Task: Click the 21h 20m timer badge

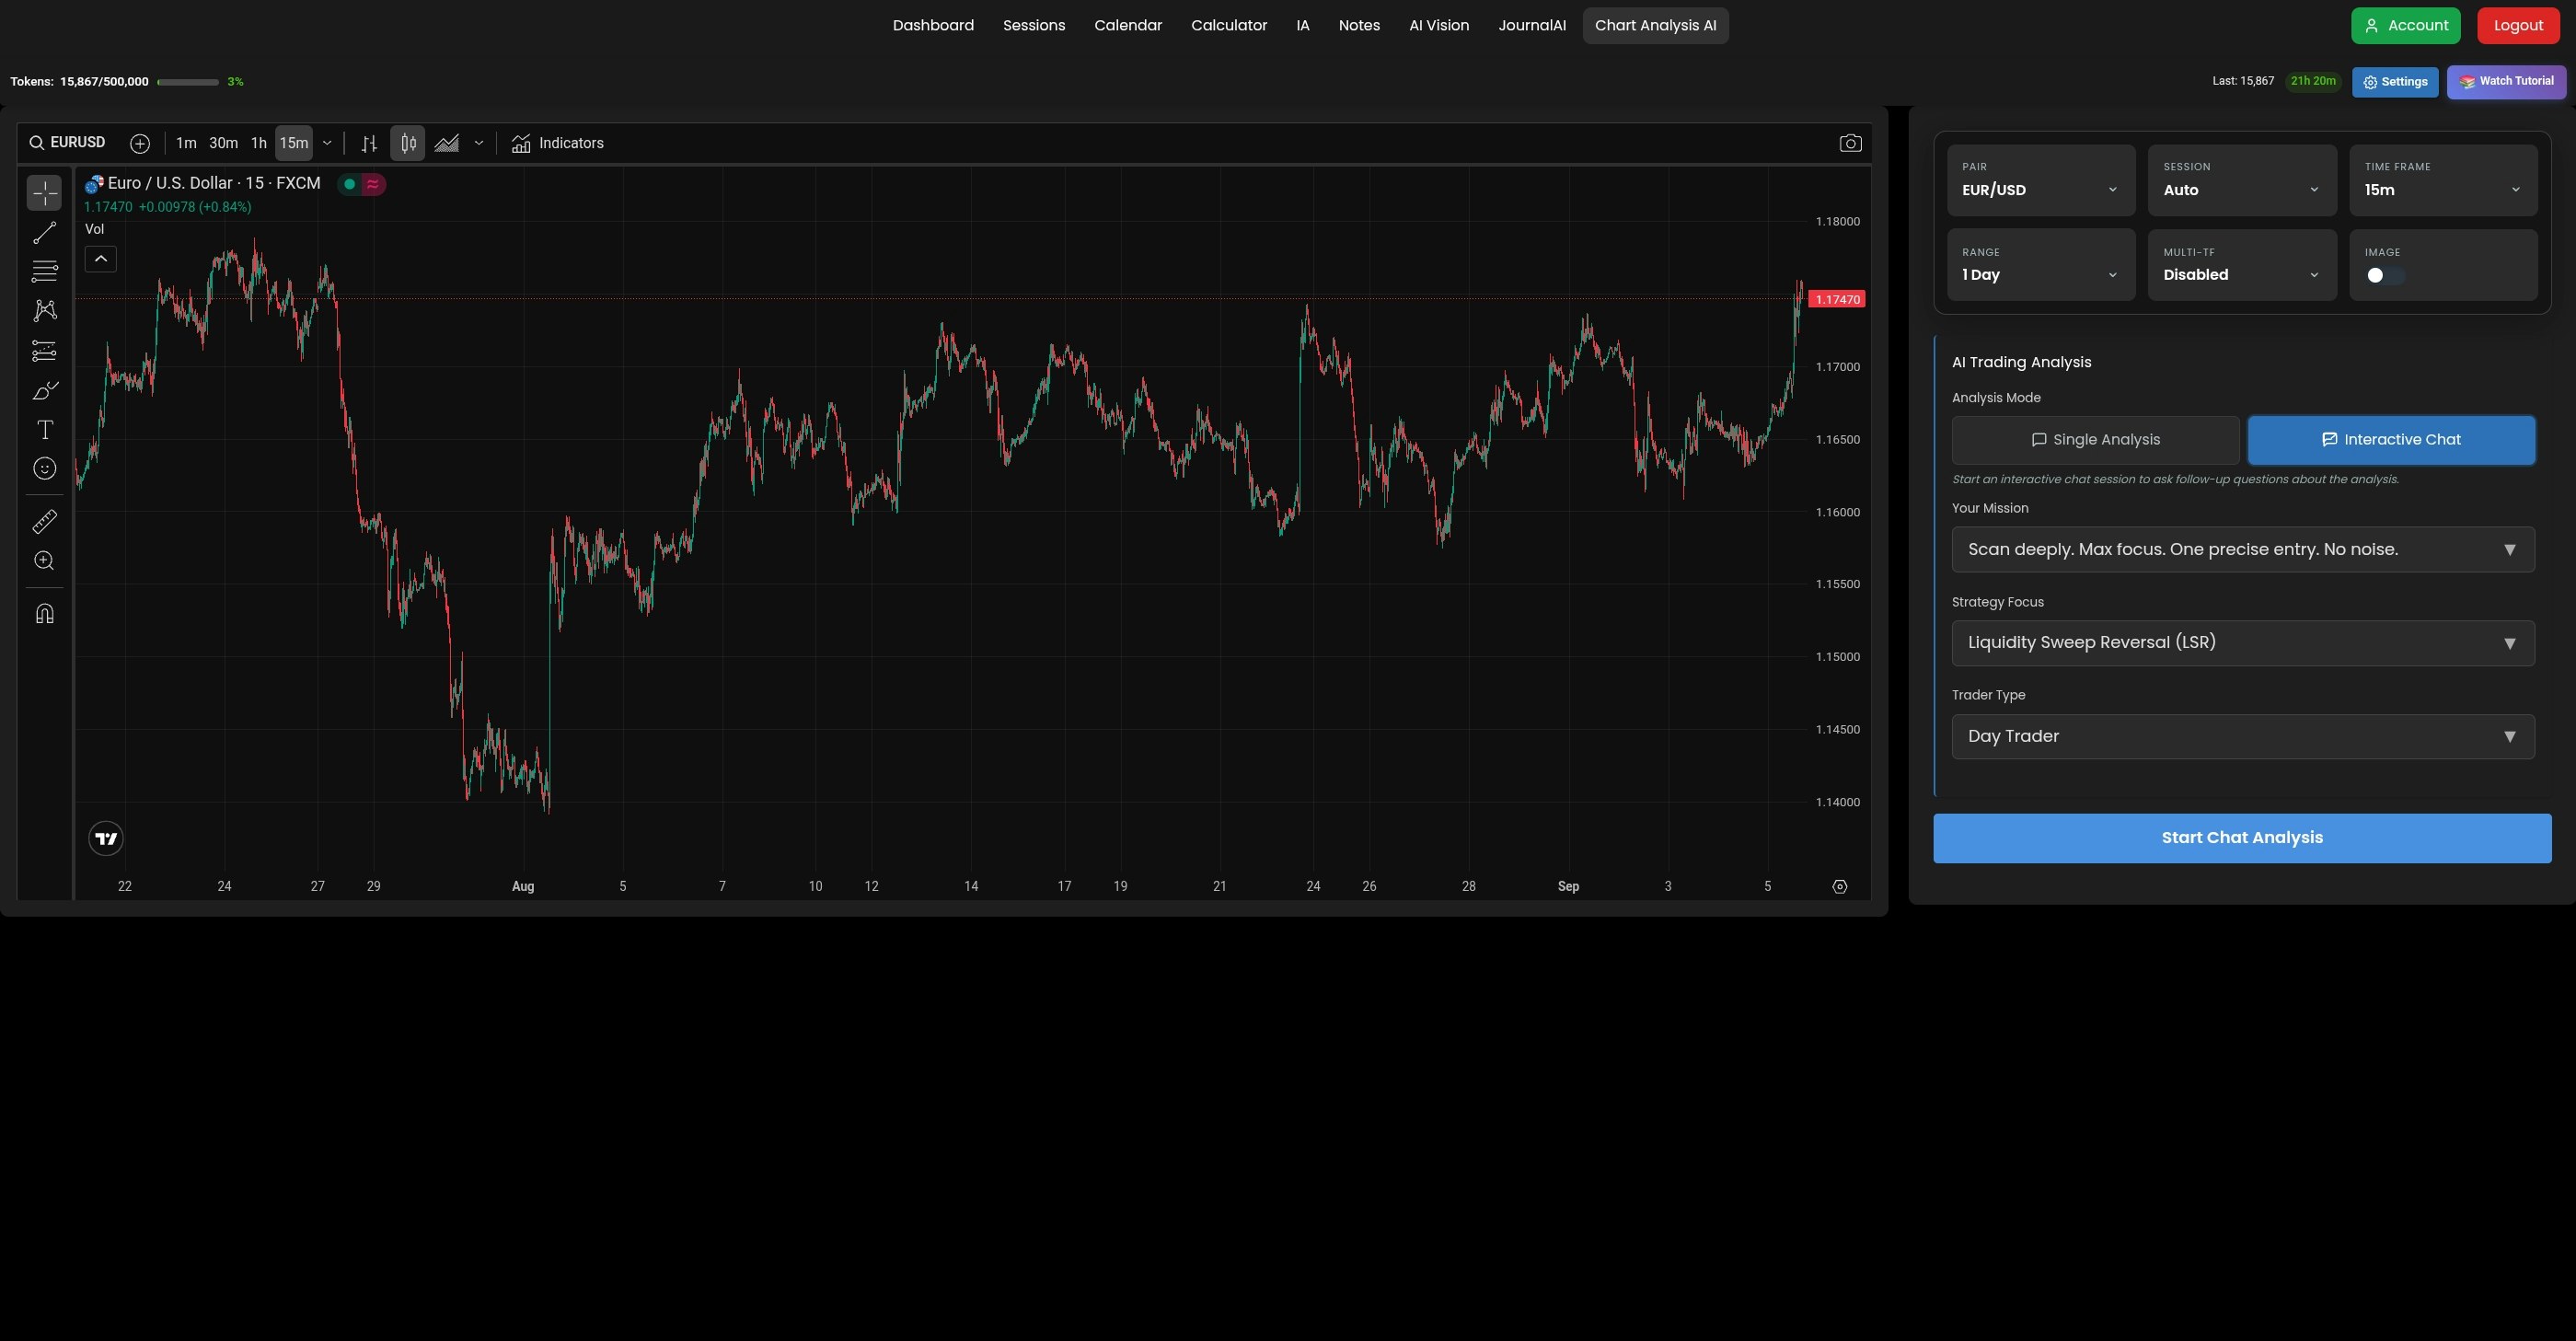Action: 2312,82
